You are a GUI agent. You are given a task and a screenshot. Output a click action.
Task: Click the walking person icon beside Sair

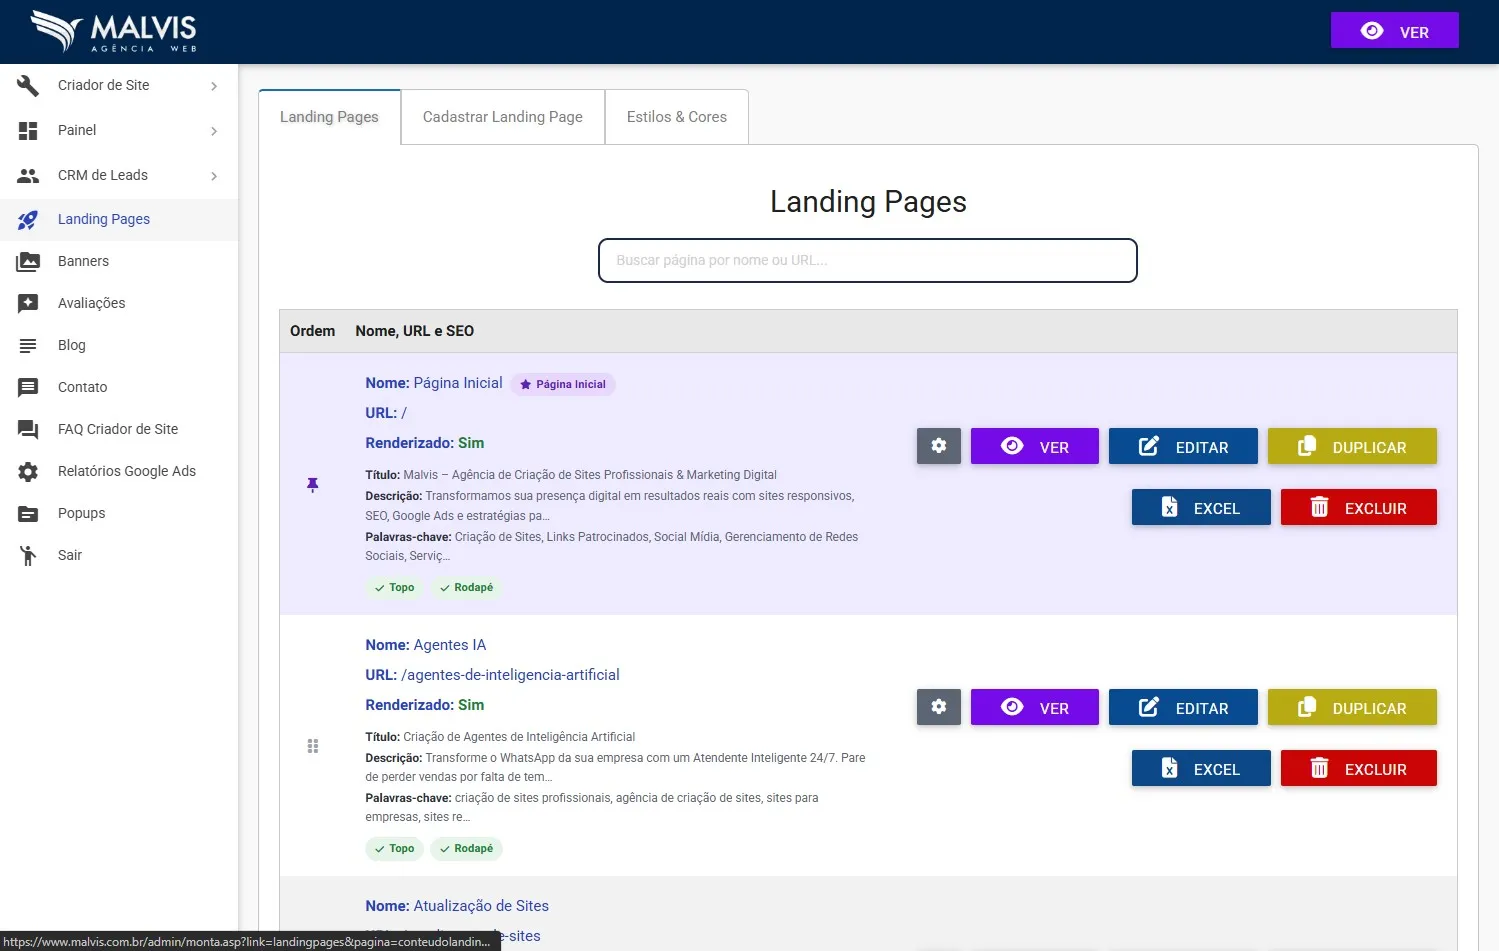point(28,555)
